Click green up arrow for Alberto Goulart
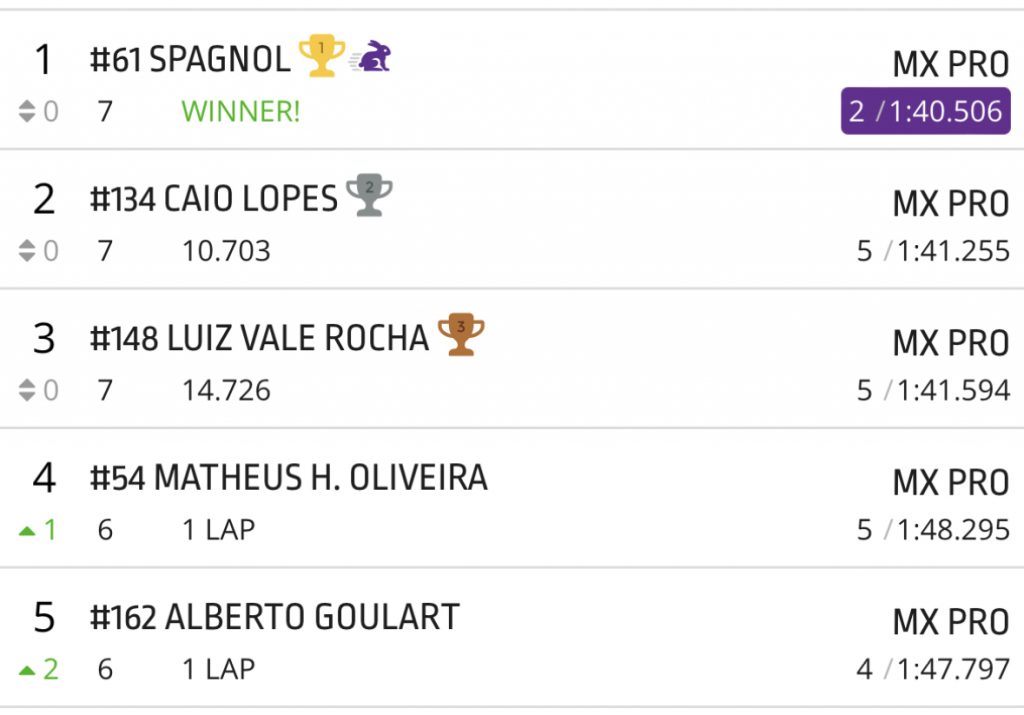This screenshot has height=715, width=1024. [27, 669]
